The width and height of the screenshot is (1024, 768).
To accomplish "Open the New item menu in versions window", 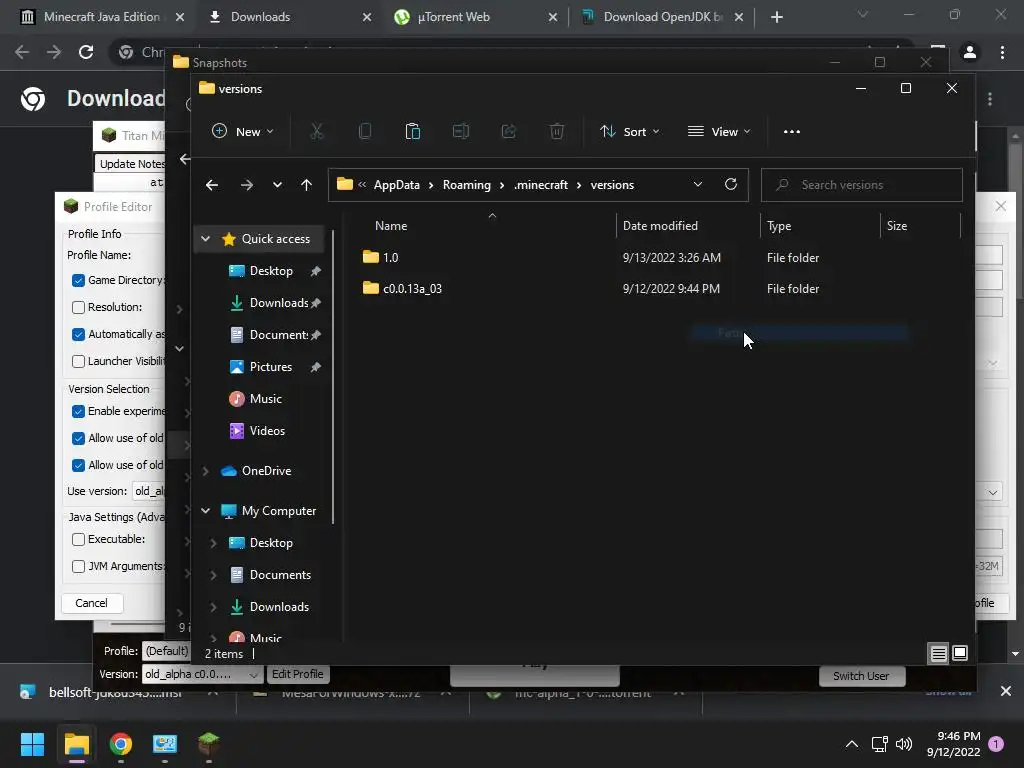I will coord(242,131).
